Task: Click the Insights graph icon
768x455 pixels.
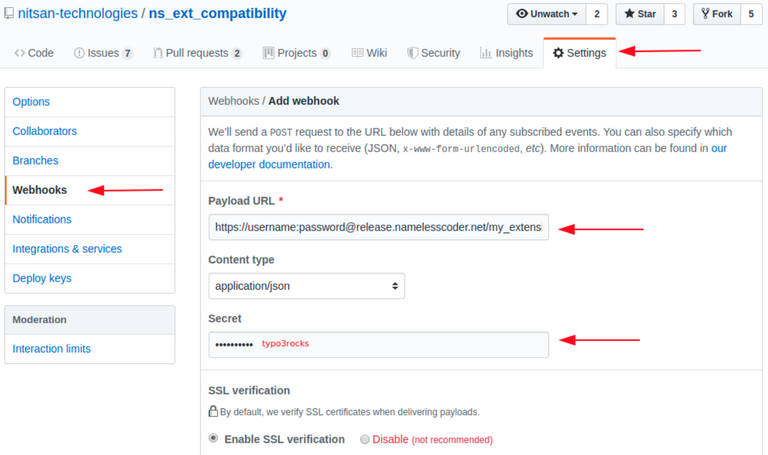Action: pos(485,53)
